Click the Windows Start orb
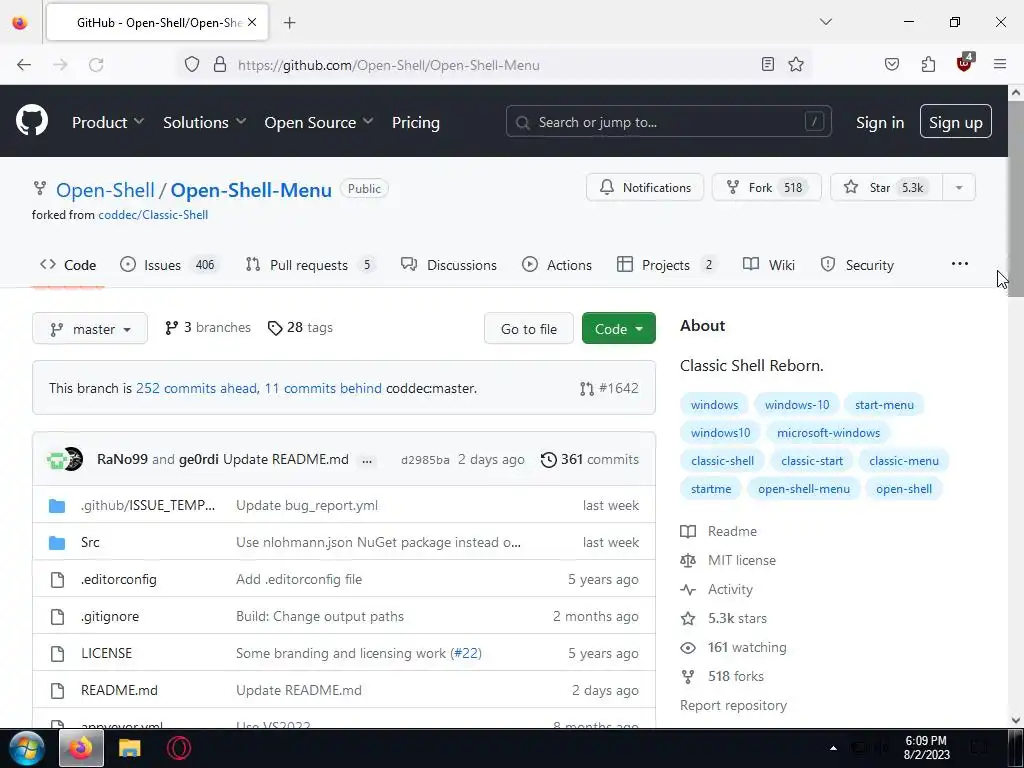1024x768 pixels. click(27, 748)
